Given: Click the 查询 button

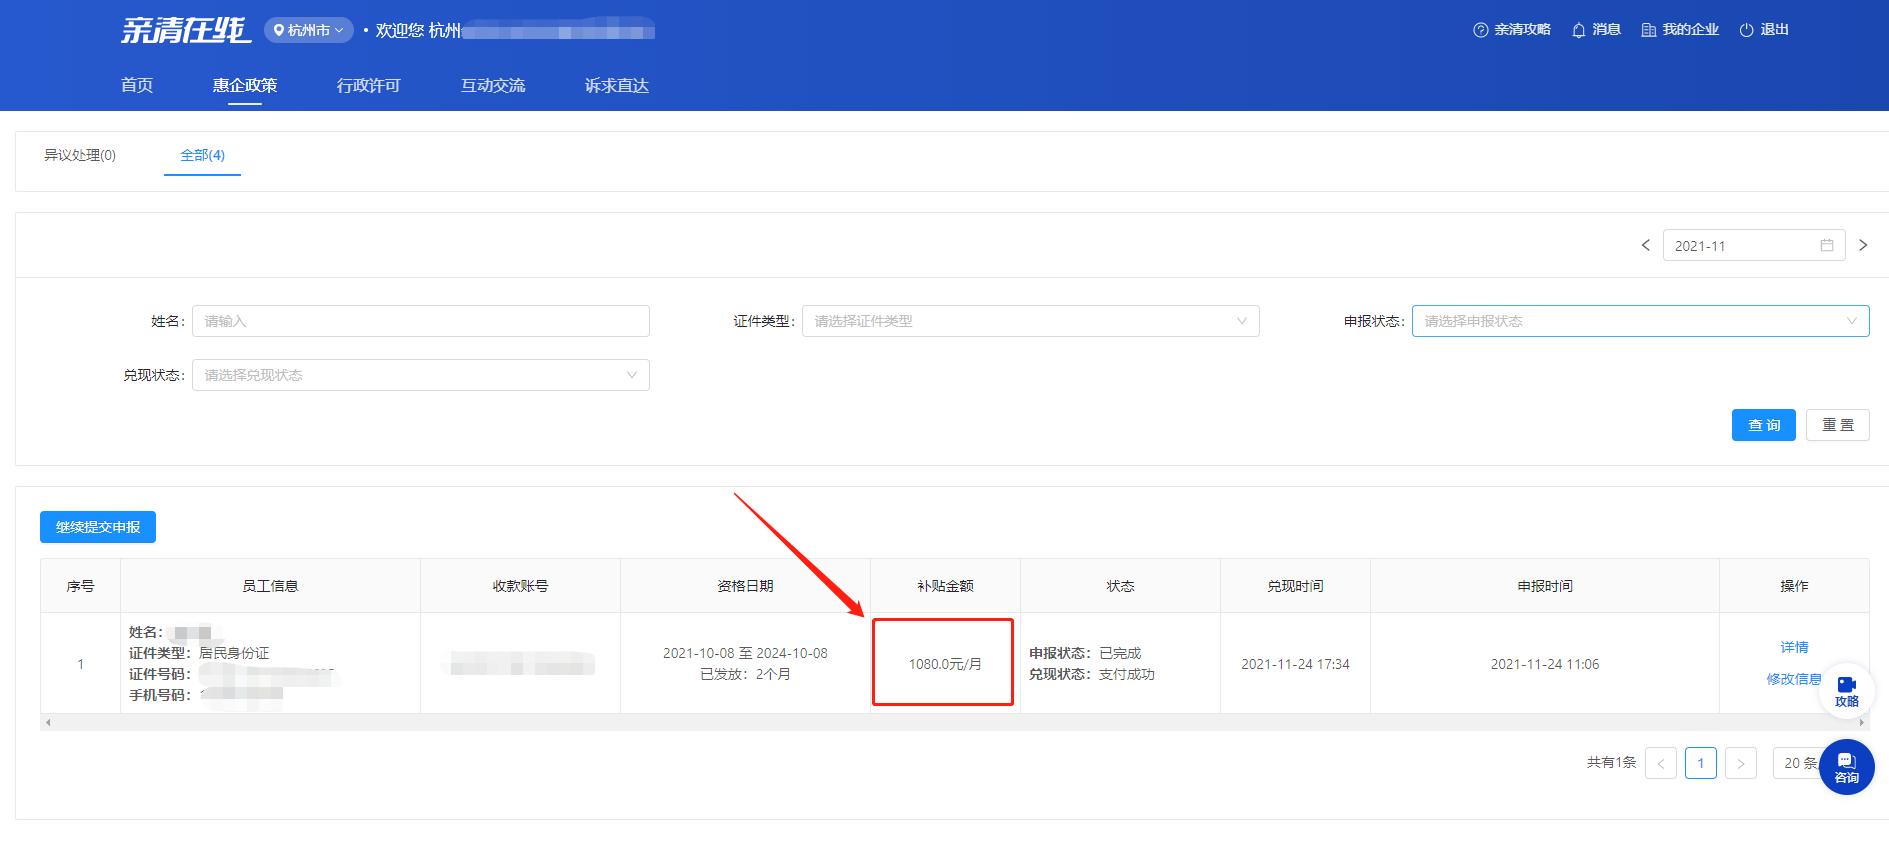Looking at the screenshot, I should click(x=1764, y=425).
